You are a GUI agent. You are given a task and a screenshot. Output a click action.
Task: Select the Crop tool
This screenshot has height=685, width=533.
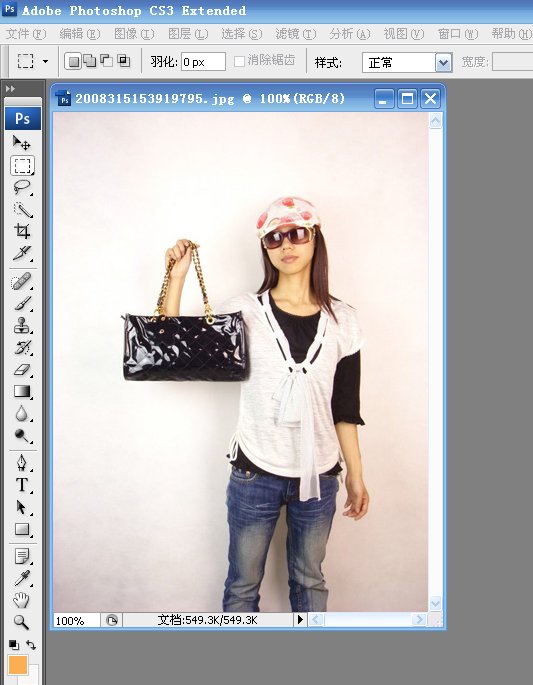[x=22, y=231]
